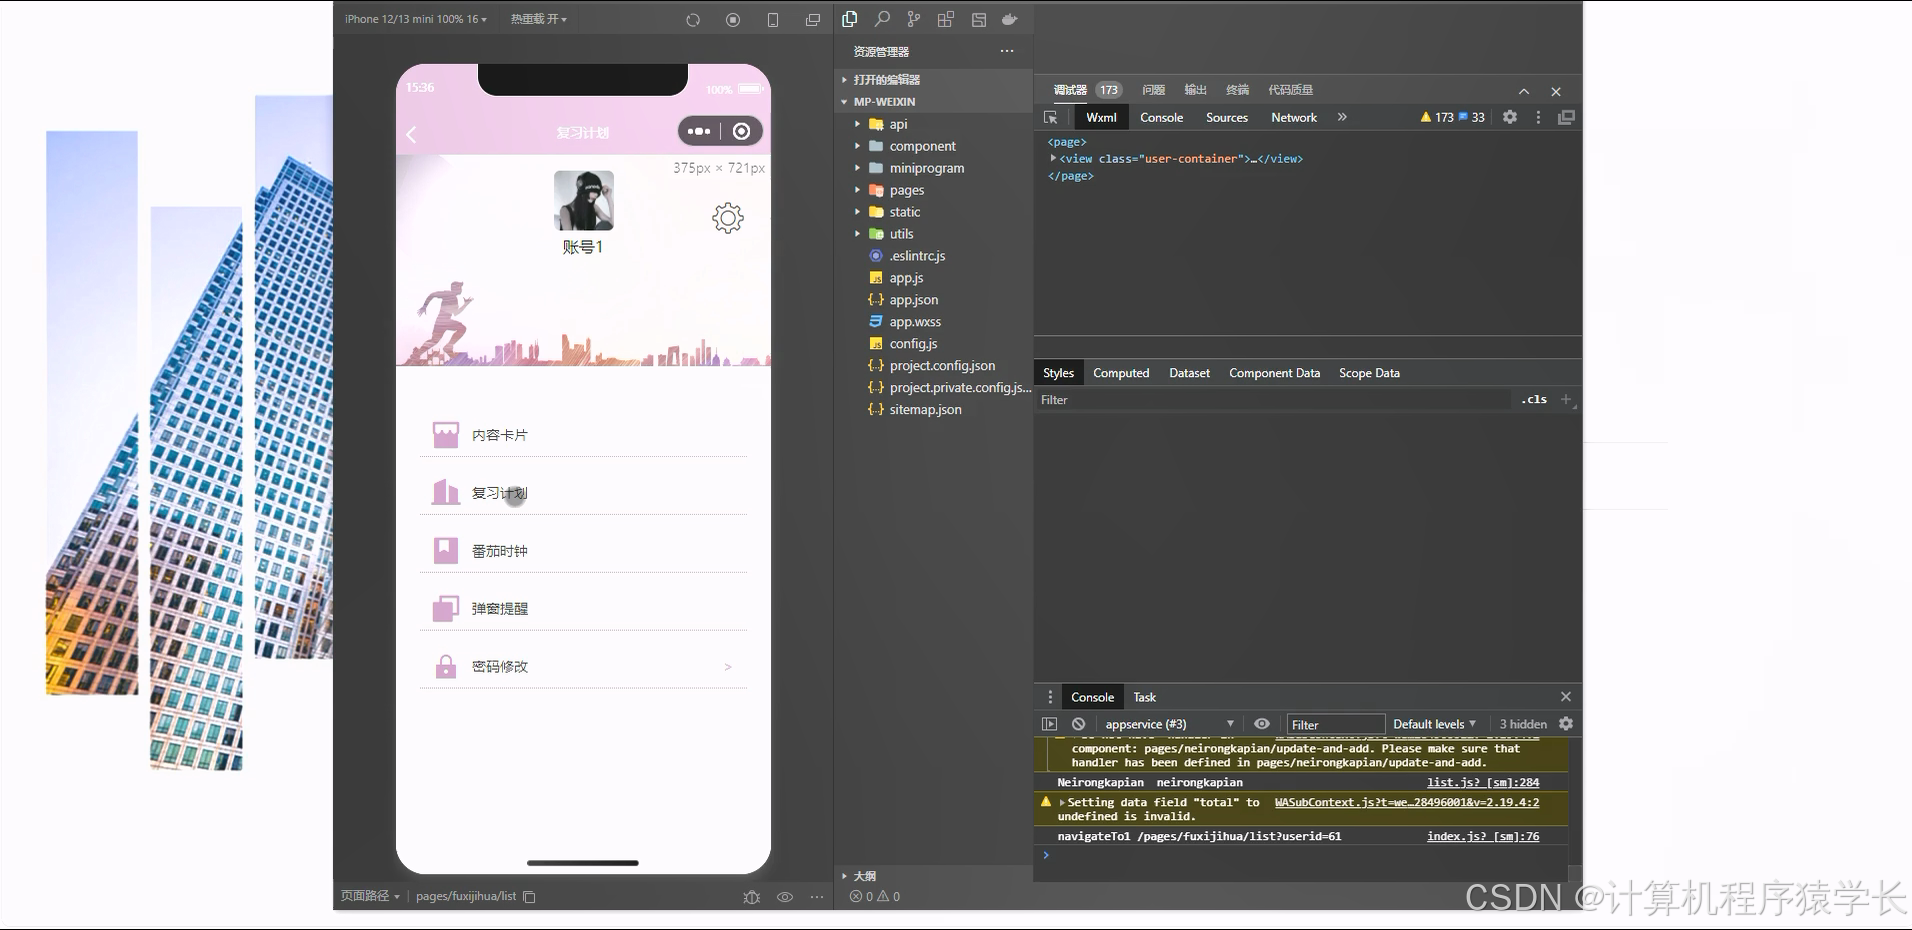Click the console settings gear icon

1566,724
